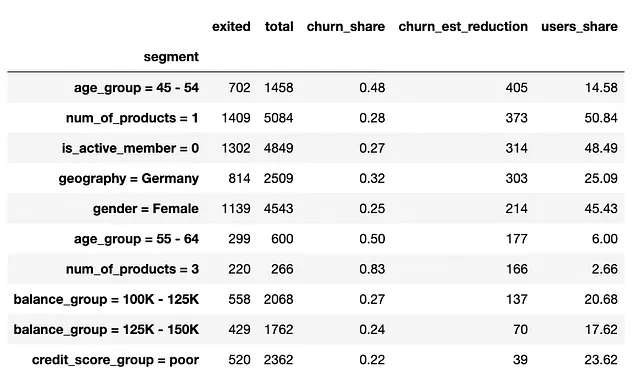Click the geography = Germany row label
The height and width of the screenshot is (379, 640).
(x=129, y=178)
